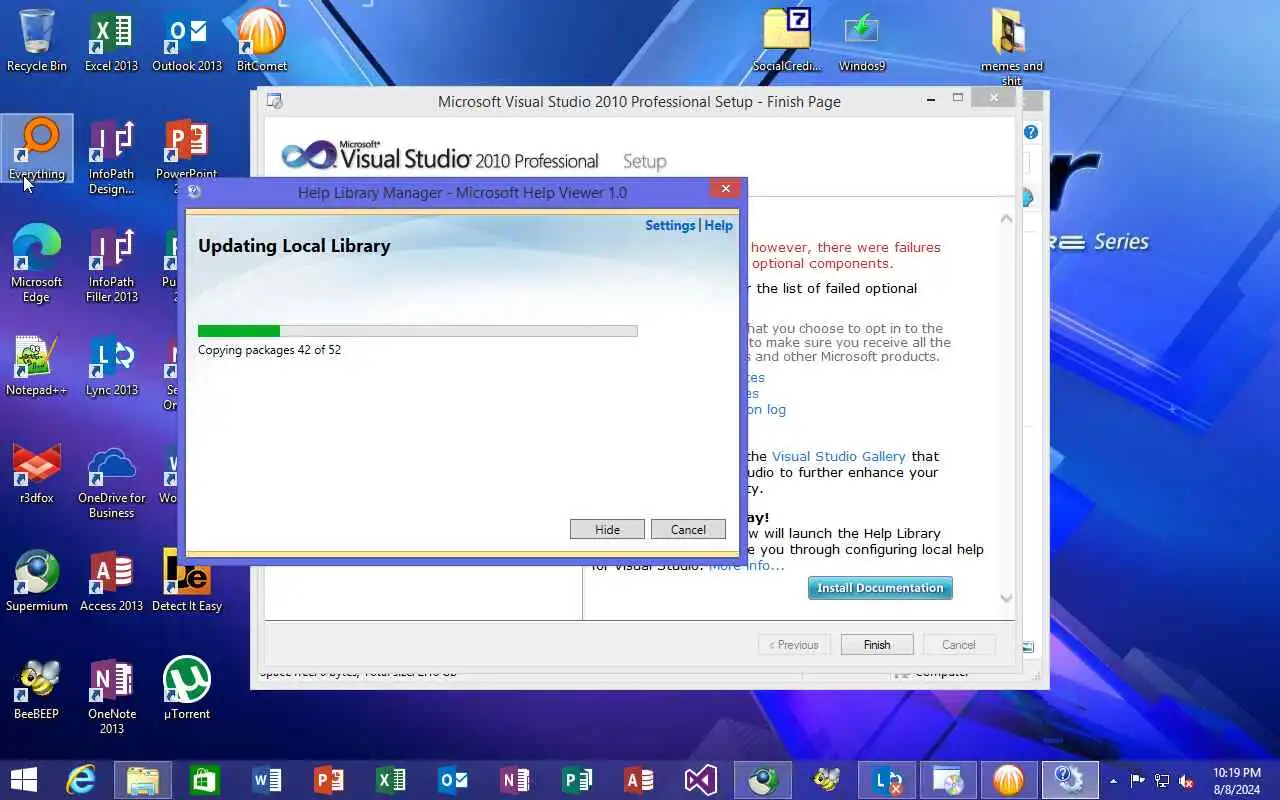Select the Everything search desktop shortcut
Screen dimensions: 1280x800
click(x=37, y=149)
